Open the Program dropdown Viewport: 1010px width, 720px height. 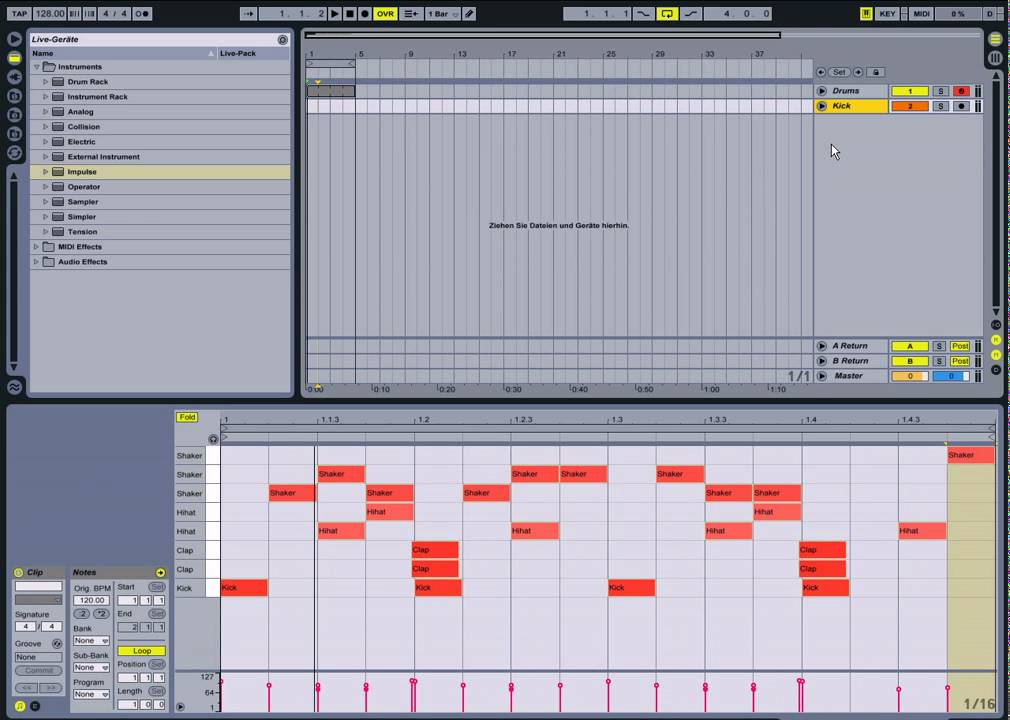(x=91, y=694)
